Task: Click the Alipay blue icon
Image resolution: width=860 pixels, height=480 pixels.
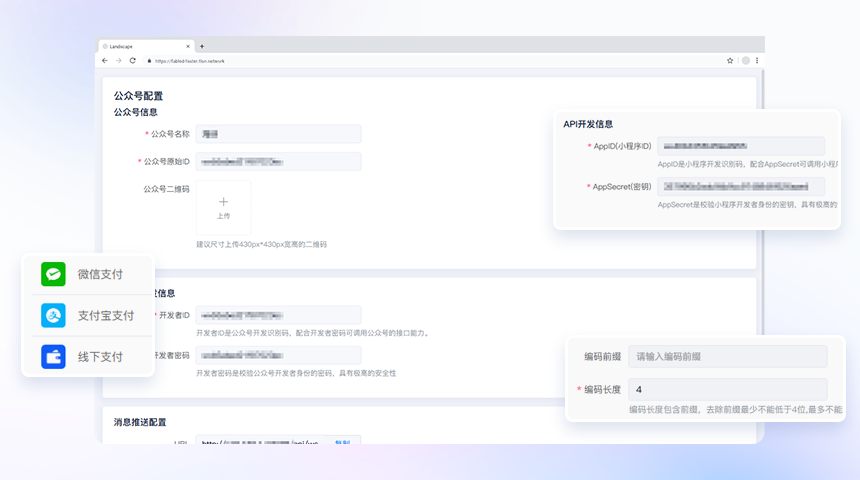Action: tap(53, 315)
